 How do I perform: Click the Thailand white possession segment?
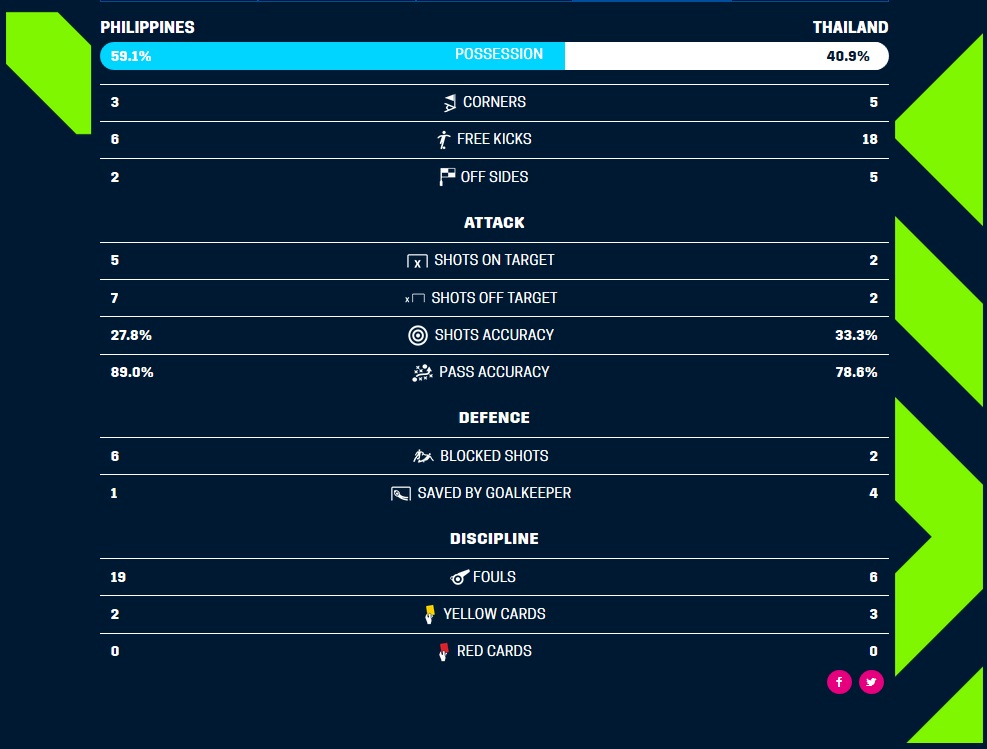pyautogui.click(x=727, y=56)
